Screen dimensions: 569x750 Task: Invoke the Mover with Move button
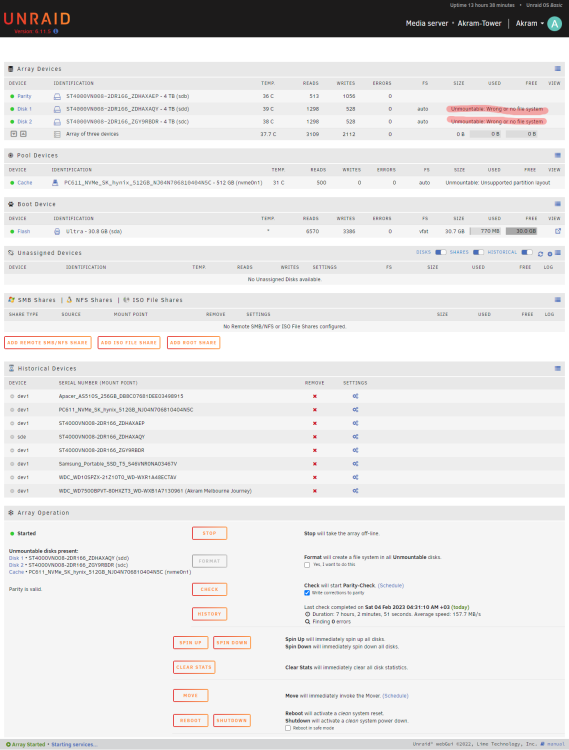click(x=190, y=695)
